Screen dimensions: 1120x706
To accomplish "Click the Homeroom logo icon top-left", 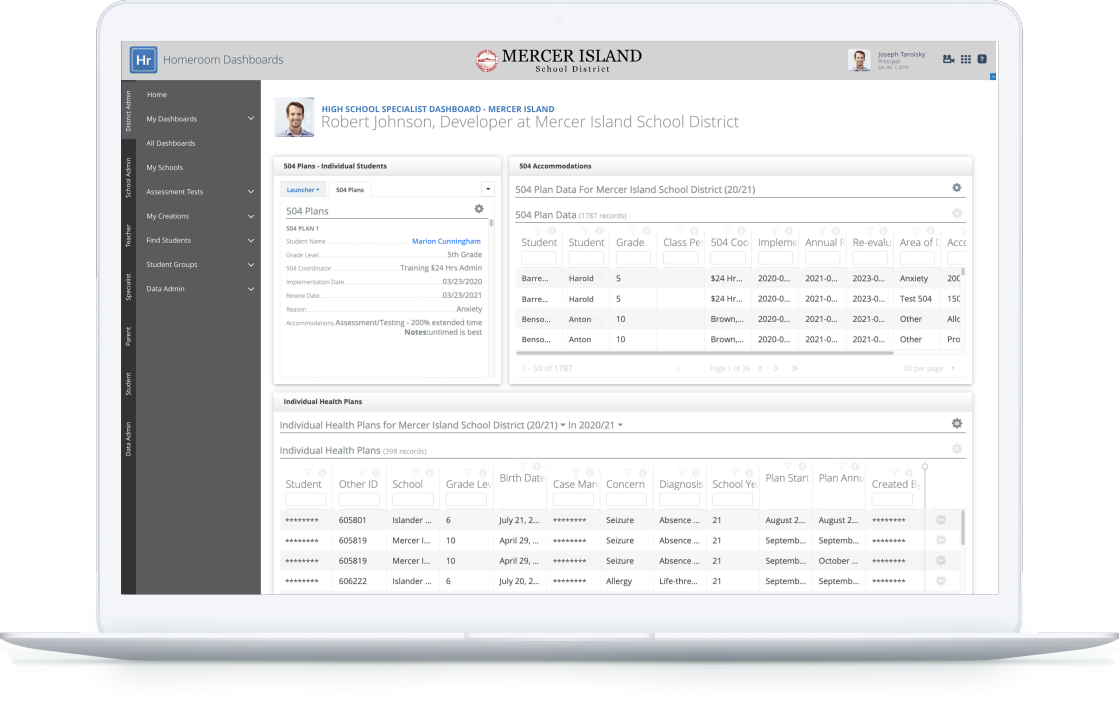I will click(x=143, y=59).
